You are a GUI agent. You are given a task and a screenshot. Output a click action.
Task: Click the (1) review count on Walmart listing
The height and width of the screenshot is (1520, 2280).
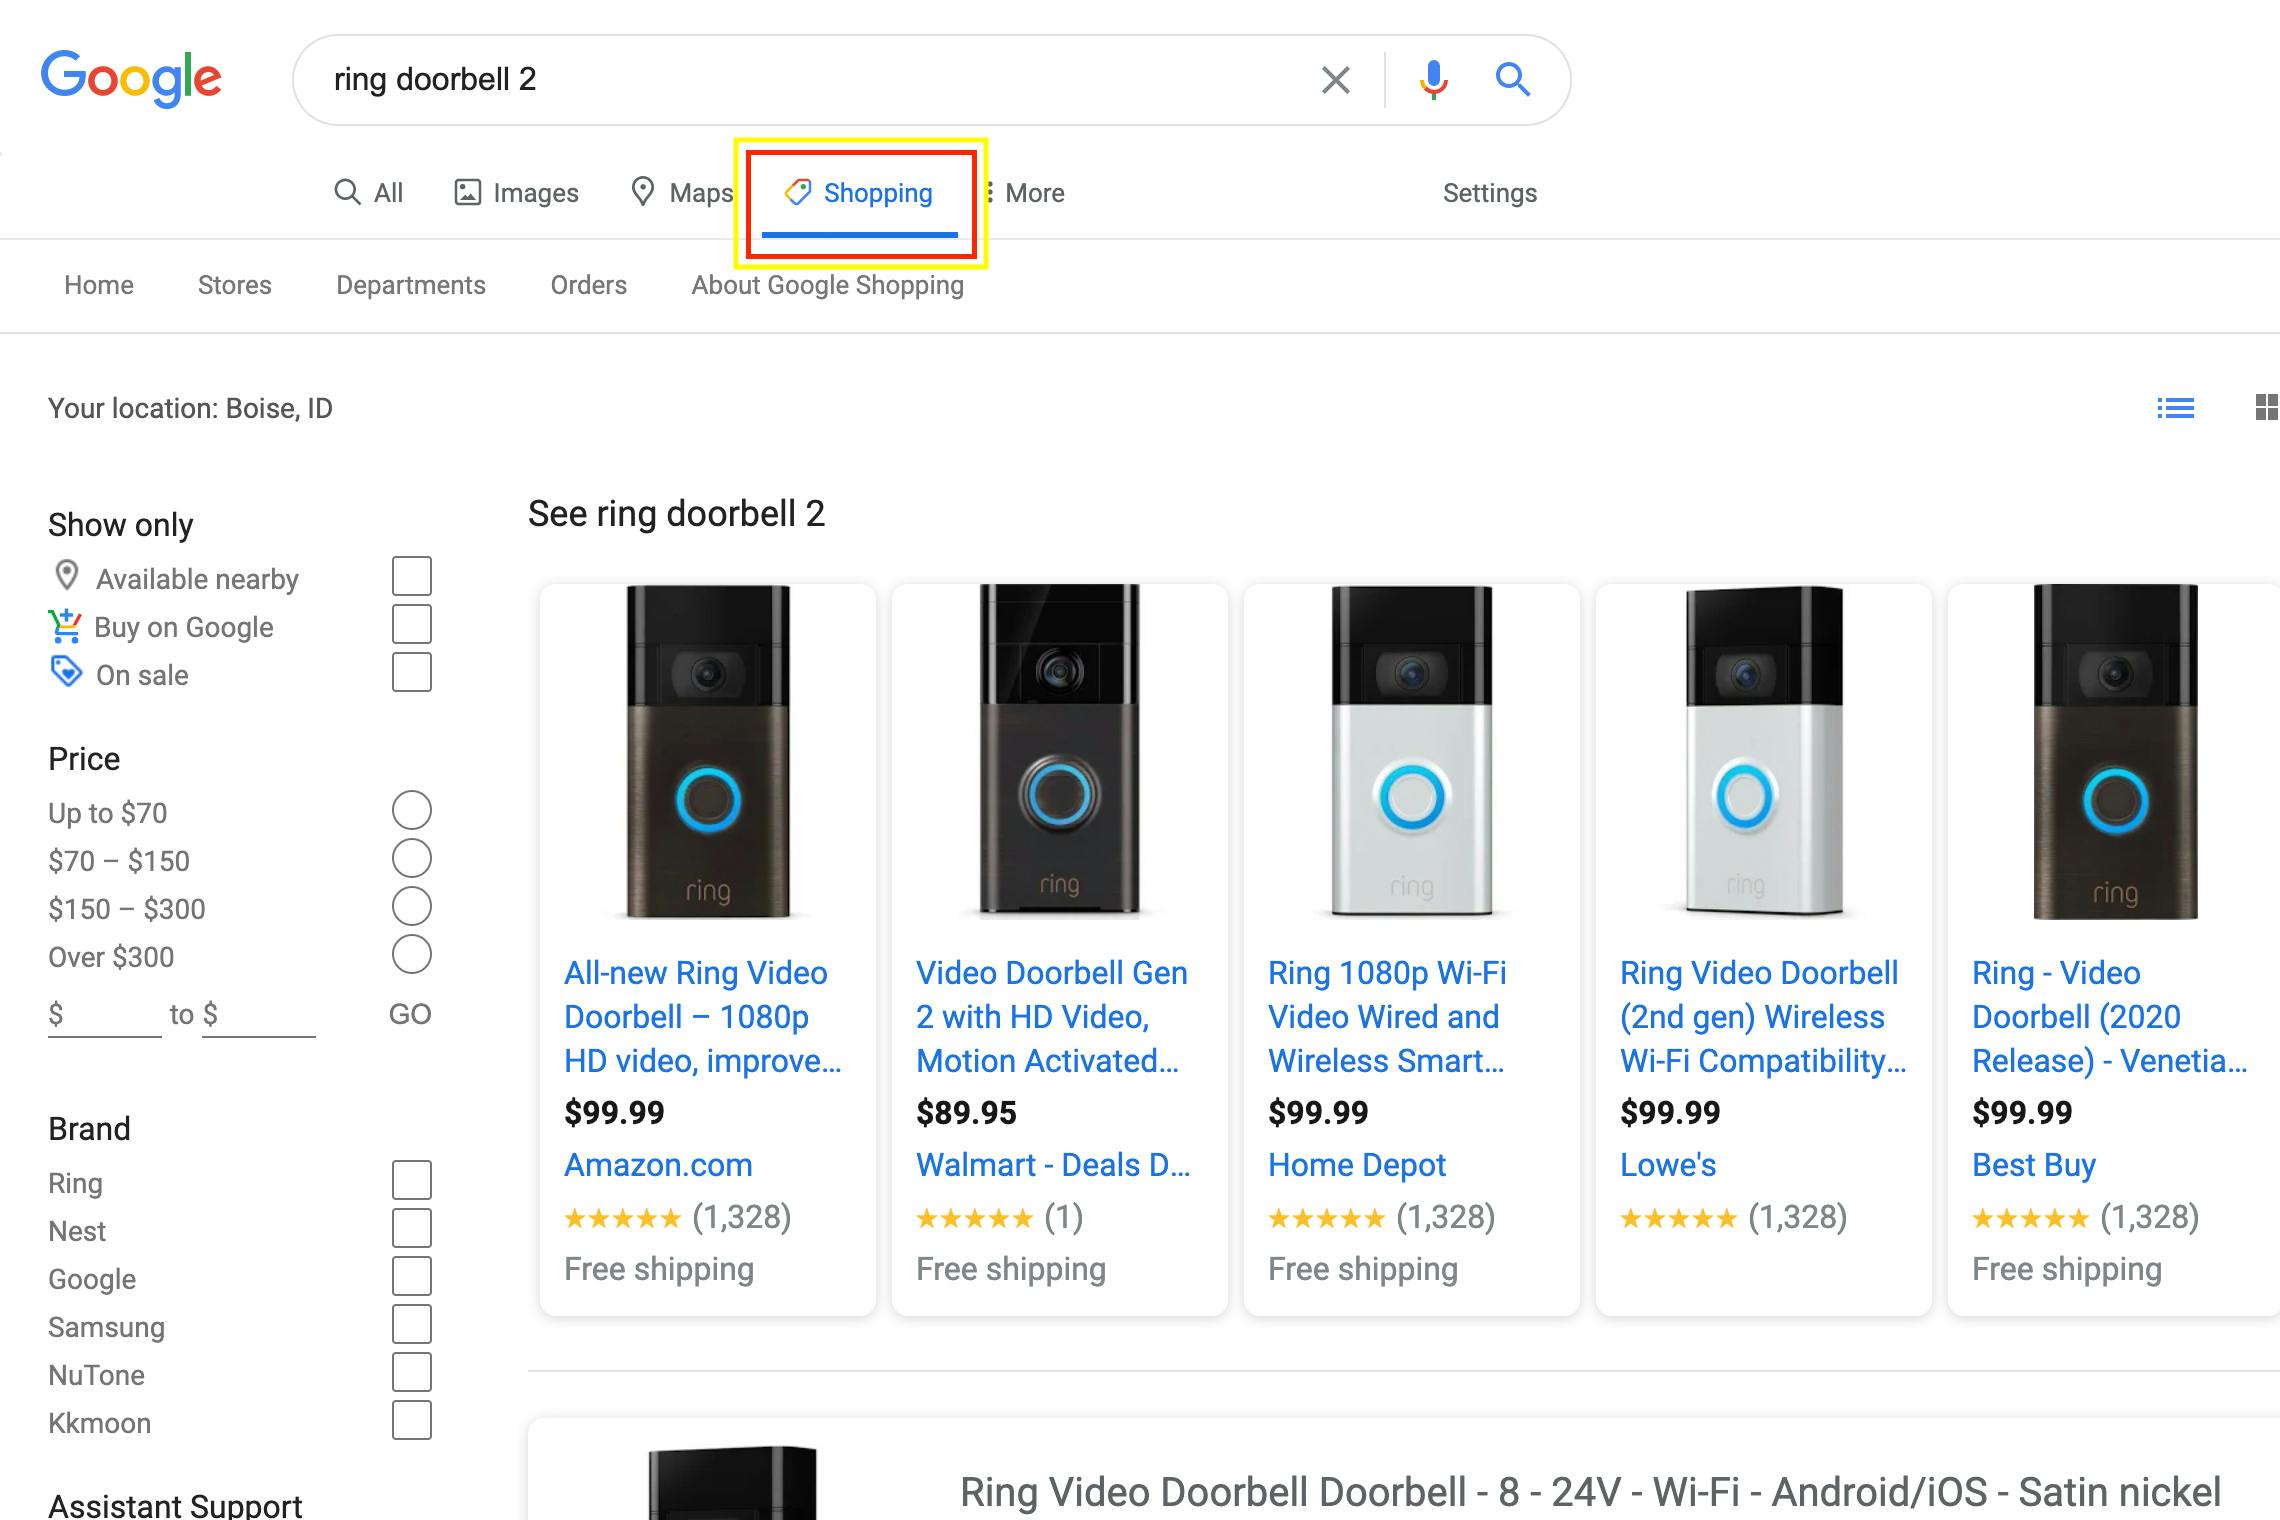pyautogui.click(x=1064, y=1217)
